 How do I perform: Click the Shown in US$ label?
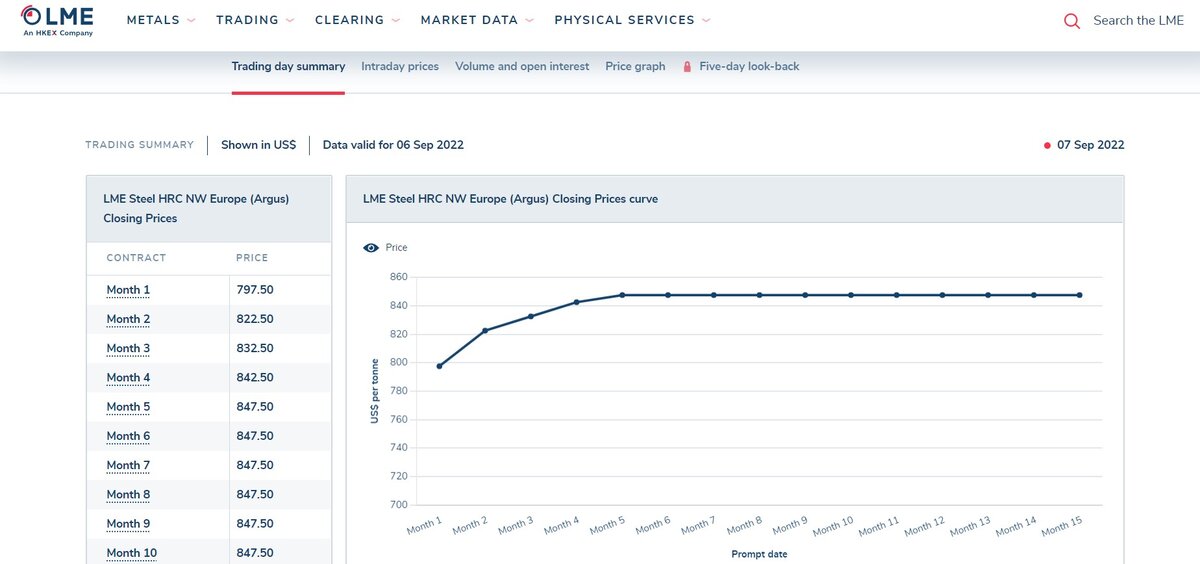click(258, 145)
